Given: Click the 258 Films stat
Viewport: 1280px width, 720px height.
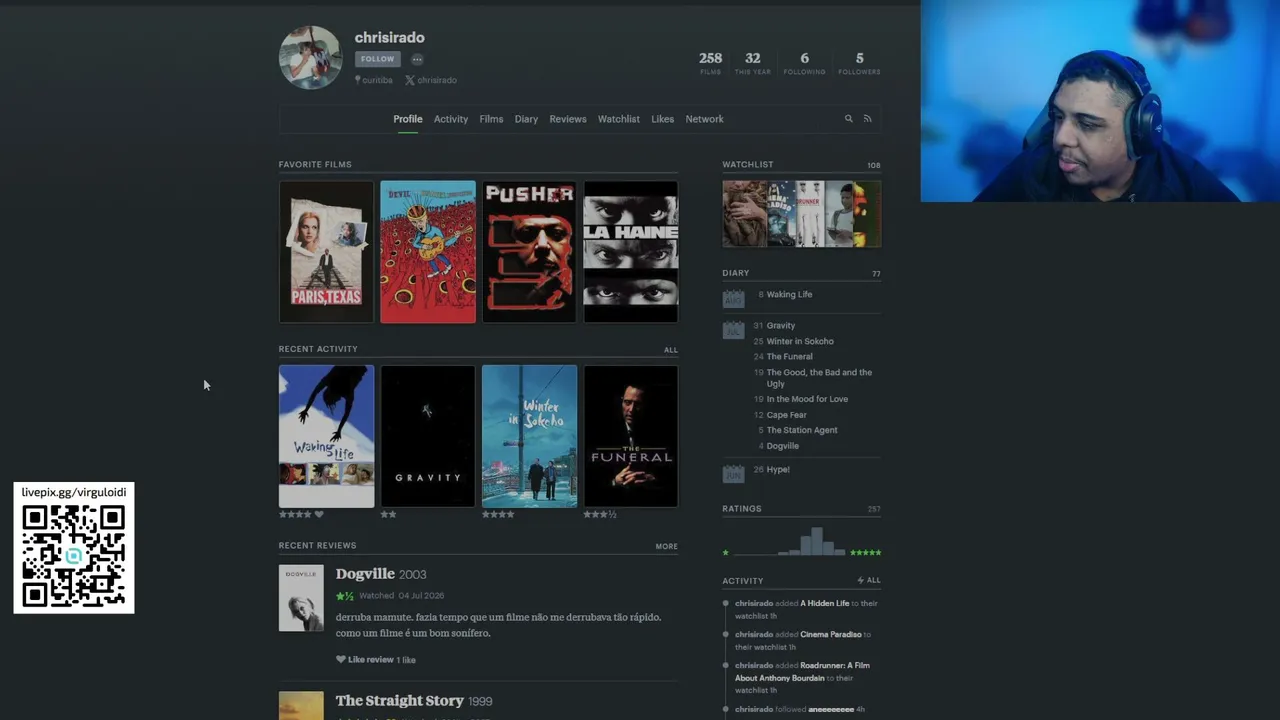Looking at the screenshot, I should (710, 63).
